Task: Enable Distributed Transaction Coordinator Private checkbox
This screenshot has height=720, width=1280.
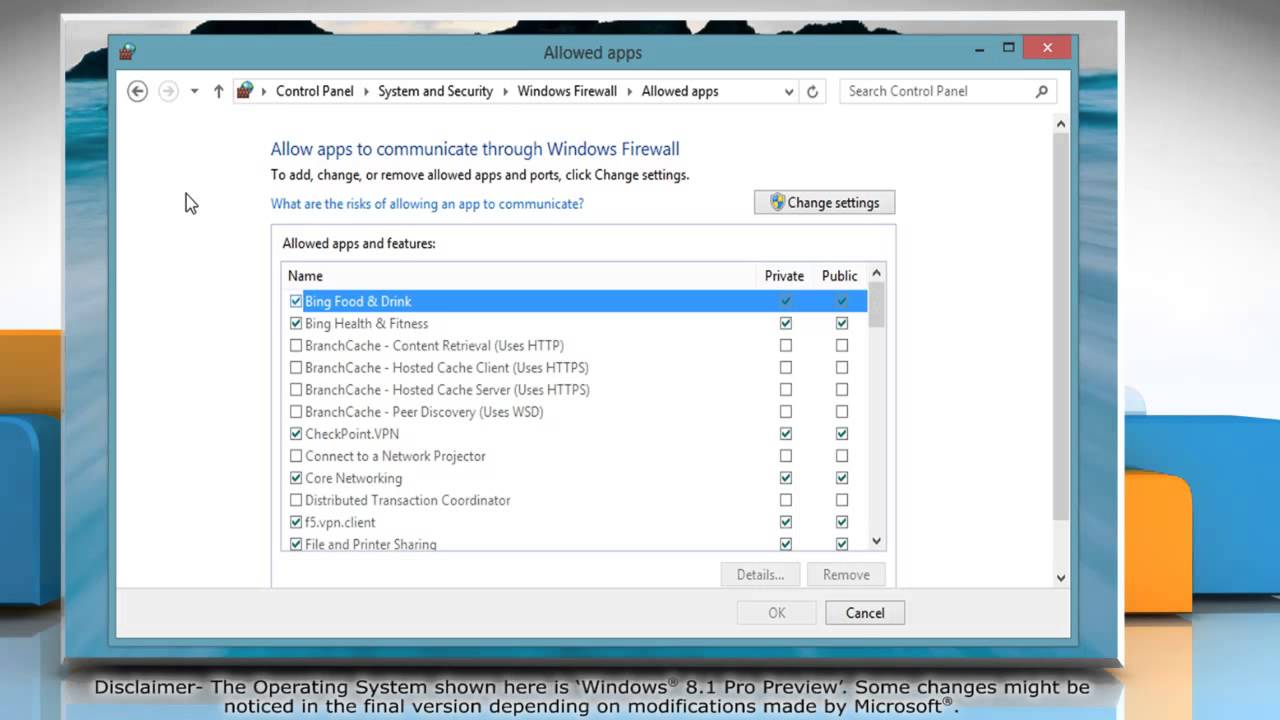Action: pos(786,500)
